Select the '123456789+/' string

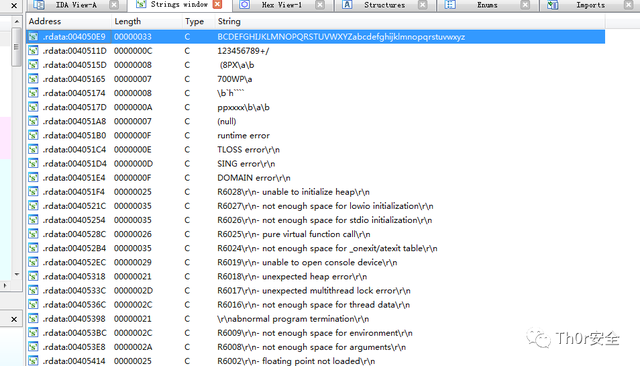[x=243, y=51]
